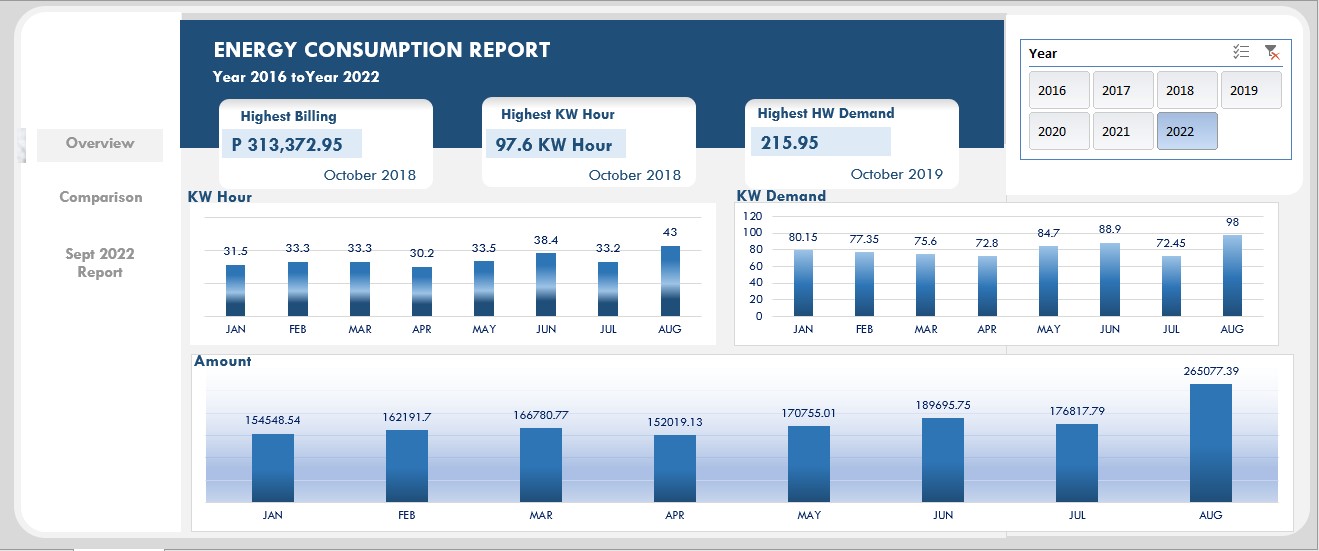Image resolution: width=1319 pixels, height=551 pixels.
Task: Filter by year 2019
Action: (1251, 90)
